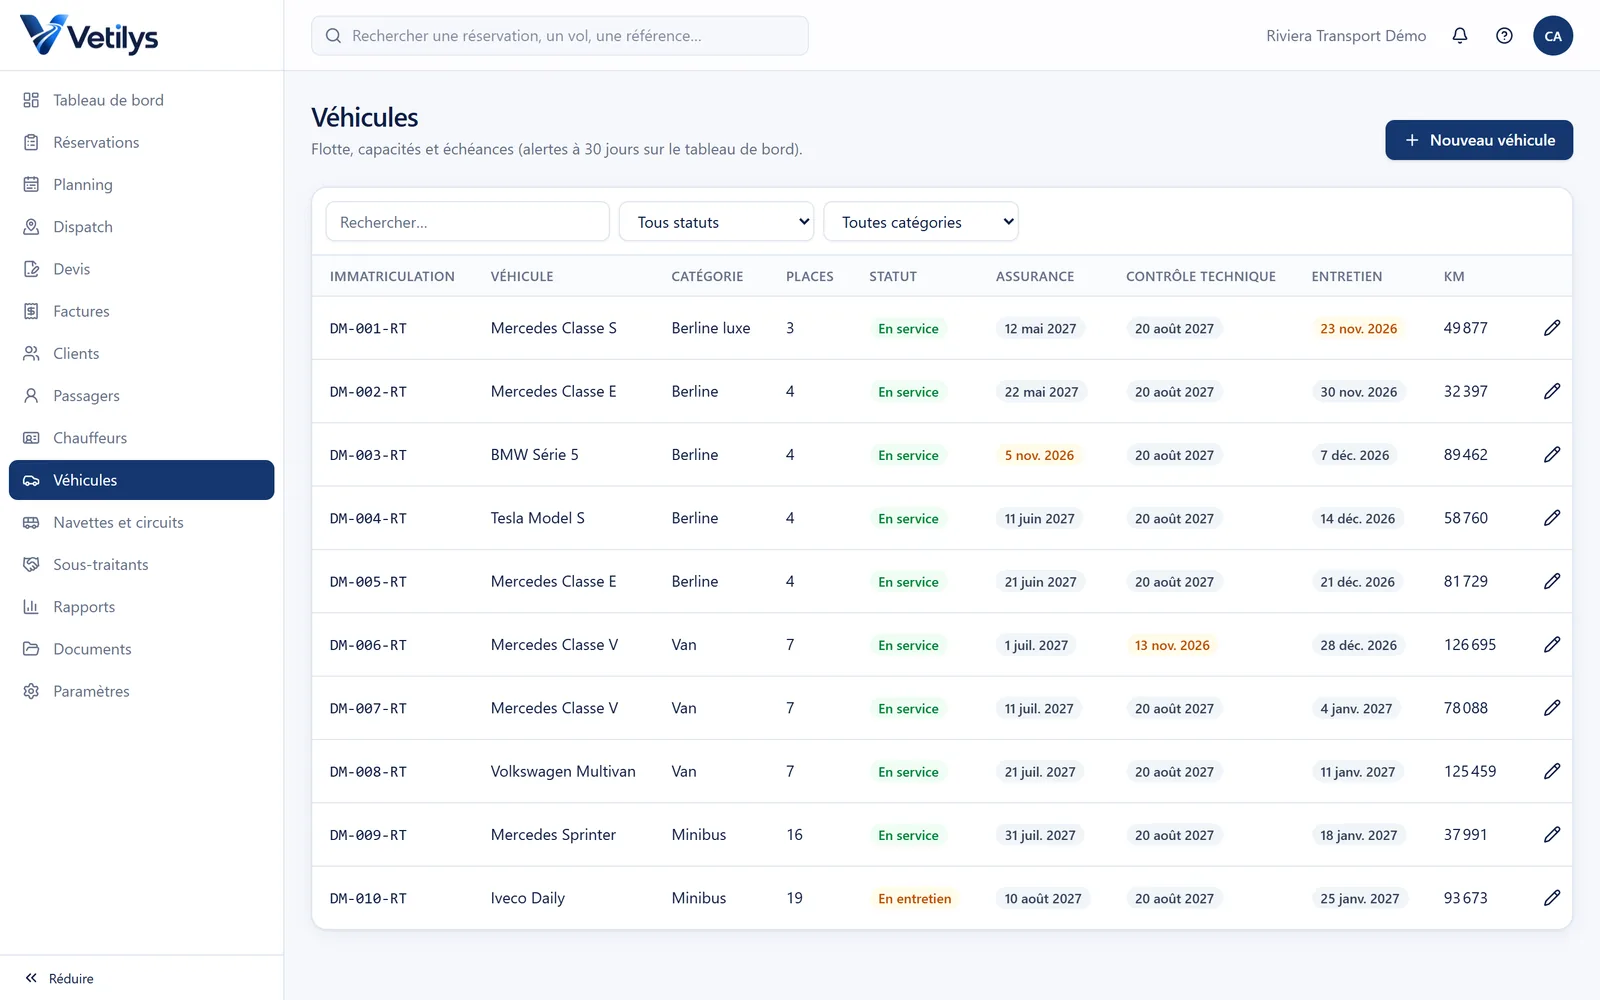Navigate to Chauffeurs
Viewport: 1600px width, 1000px height.
click(142, 438)
